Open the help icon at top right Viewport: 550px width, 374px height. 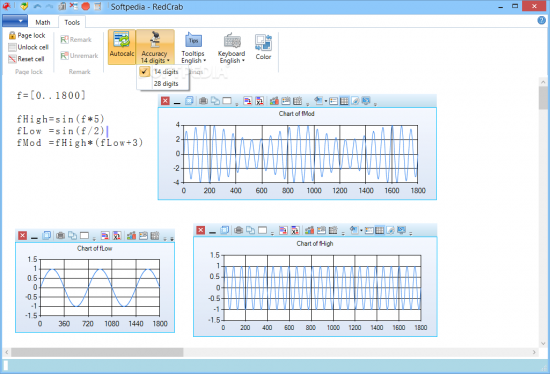pos(542,20)
